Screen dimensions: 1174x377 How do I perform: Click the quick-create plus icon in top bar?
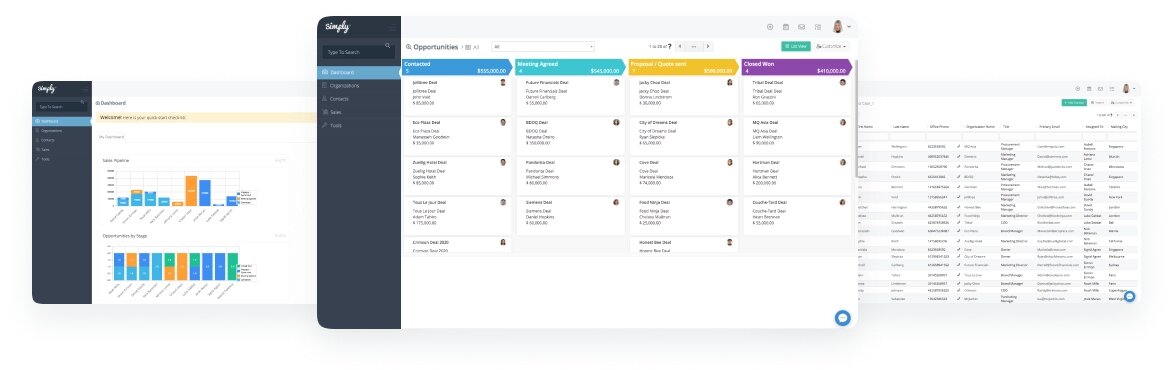tap(770, 27)
